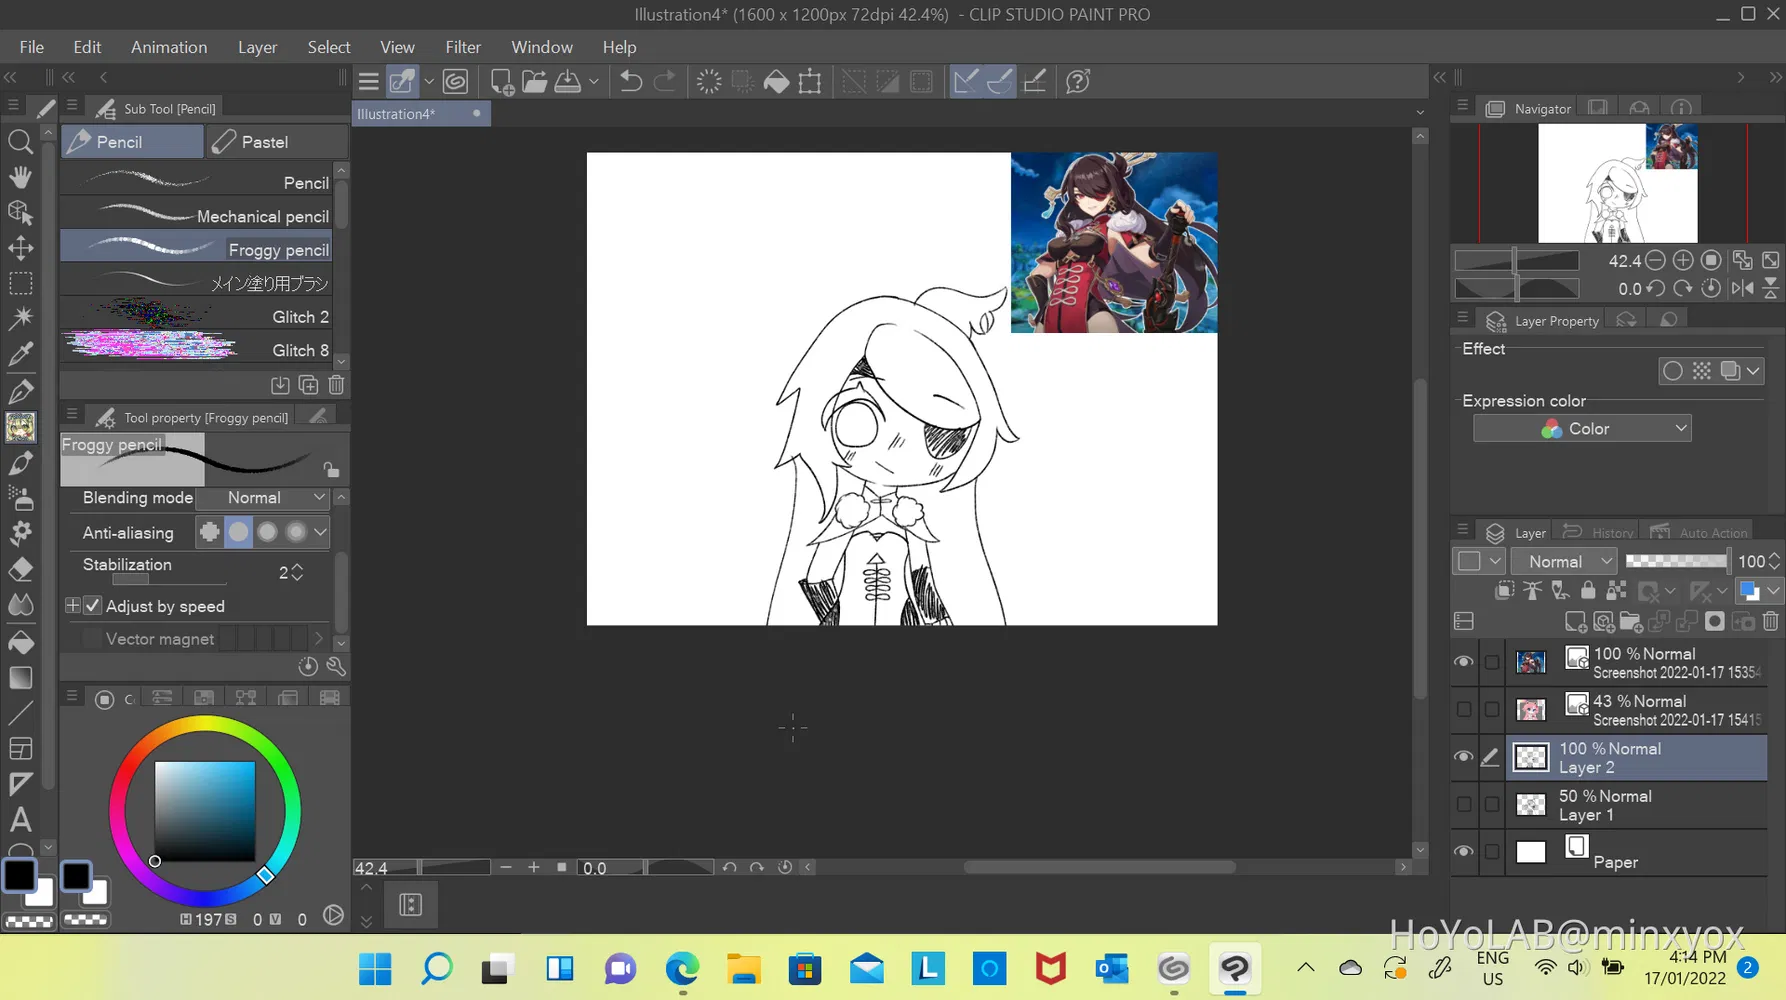
Task: Select the Text tool
Action: point(20,820)
